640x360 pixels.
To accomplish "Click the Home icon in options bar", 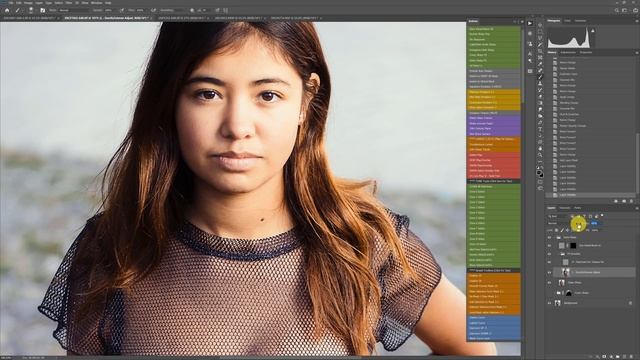I will click(7, 10).
